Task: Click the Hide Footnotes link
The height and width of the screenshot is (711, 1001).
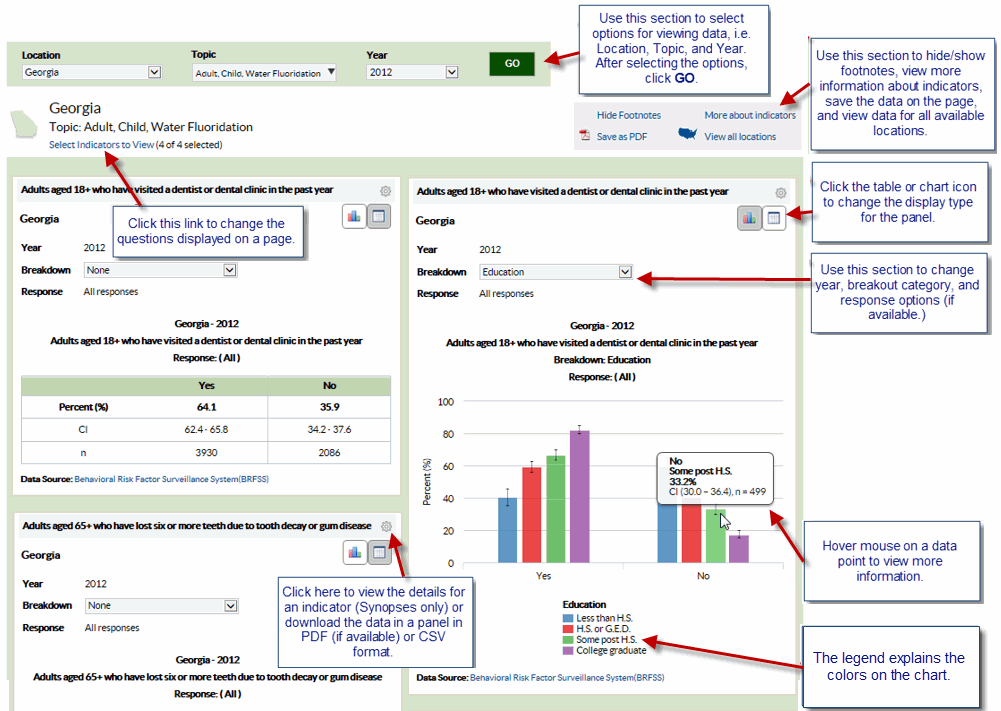Action: point(628,116)
